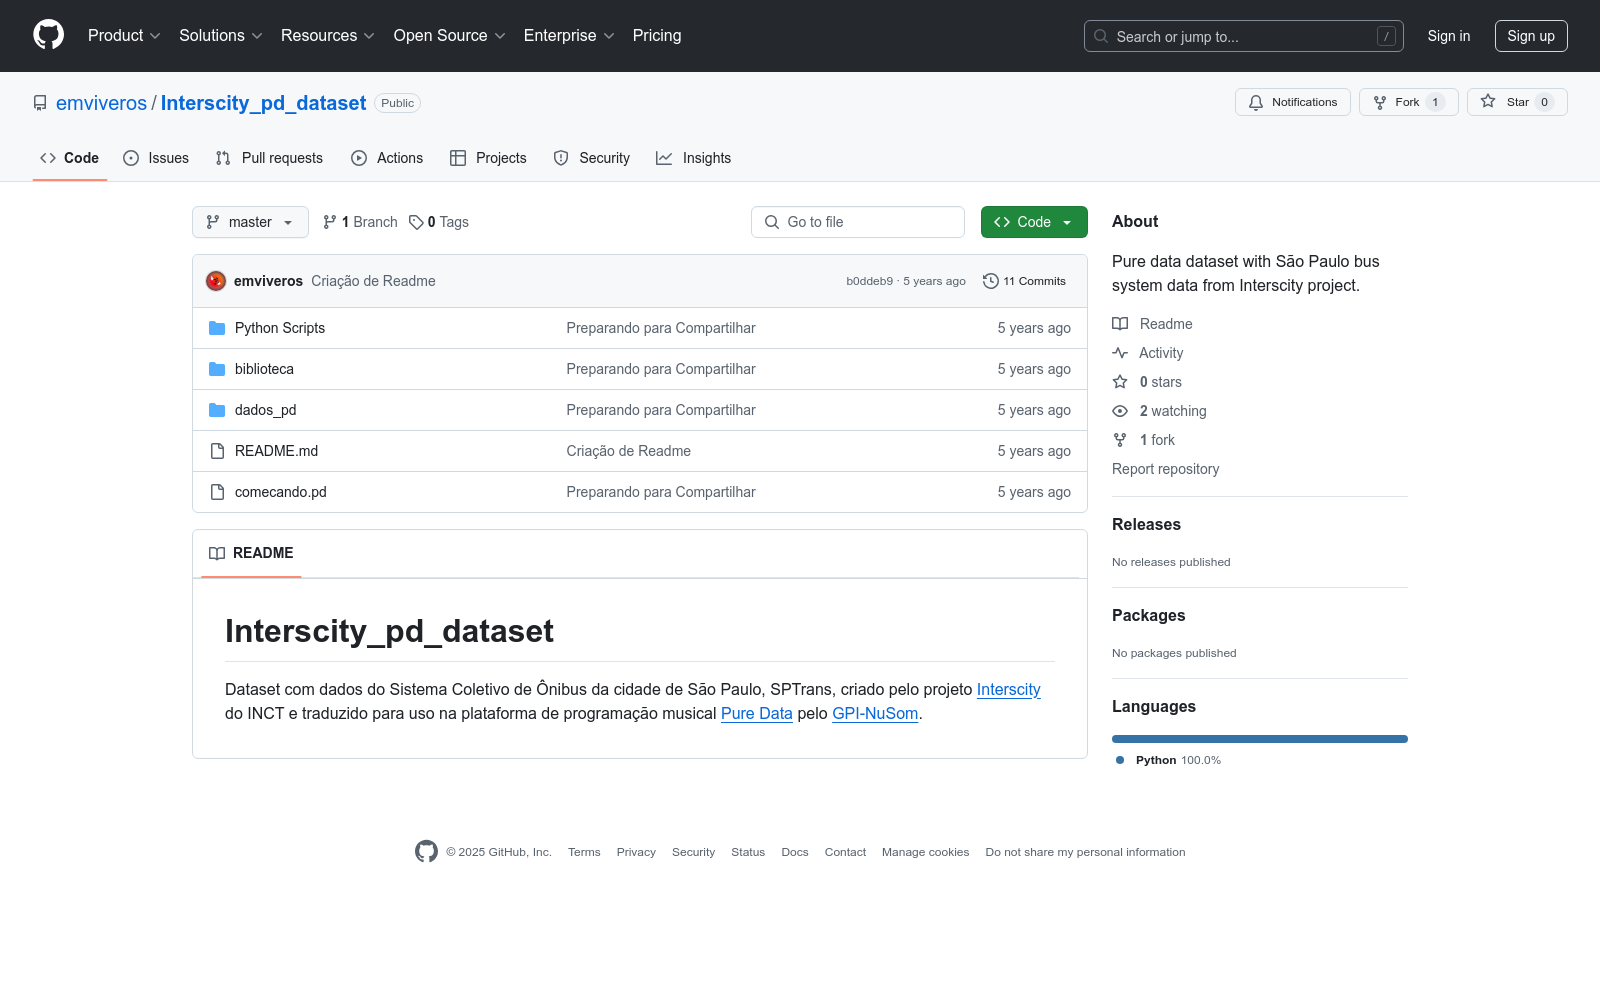1600x1000 pixels.
Task: Click the bell icon on Notifications
Action: (x=1256, y=102)
